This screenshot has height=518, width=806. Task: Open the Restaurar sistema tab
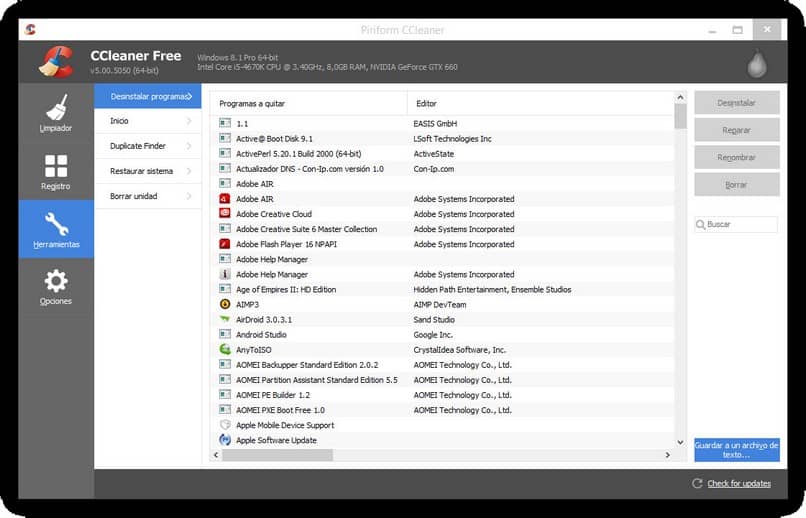[x=141, y=171]
